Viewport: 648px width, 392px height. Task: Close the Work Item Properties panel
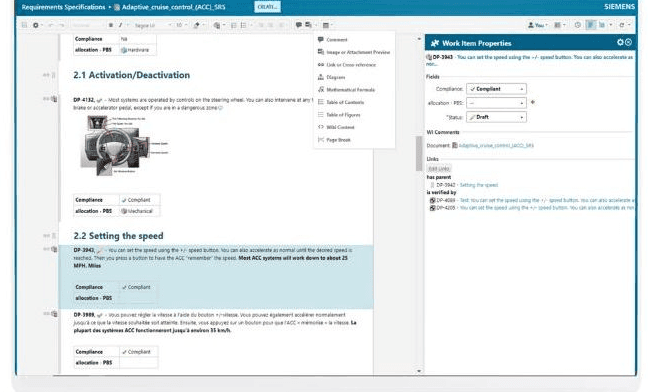click(x=629, y=42)
